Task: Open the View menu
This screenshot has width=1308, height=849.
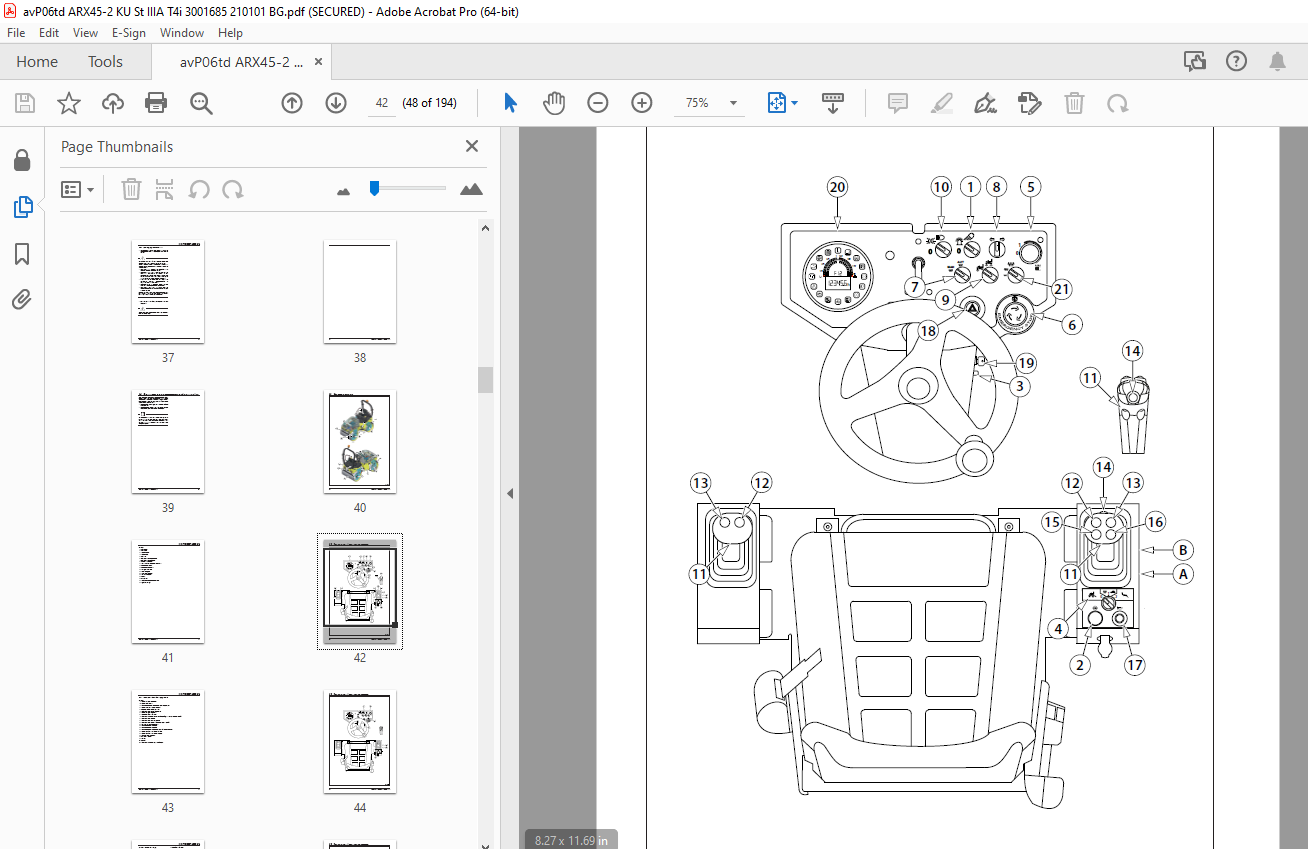Action: [86, 33]
